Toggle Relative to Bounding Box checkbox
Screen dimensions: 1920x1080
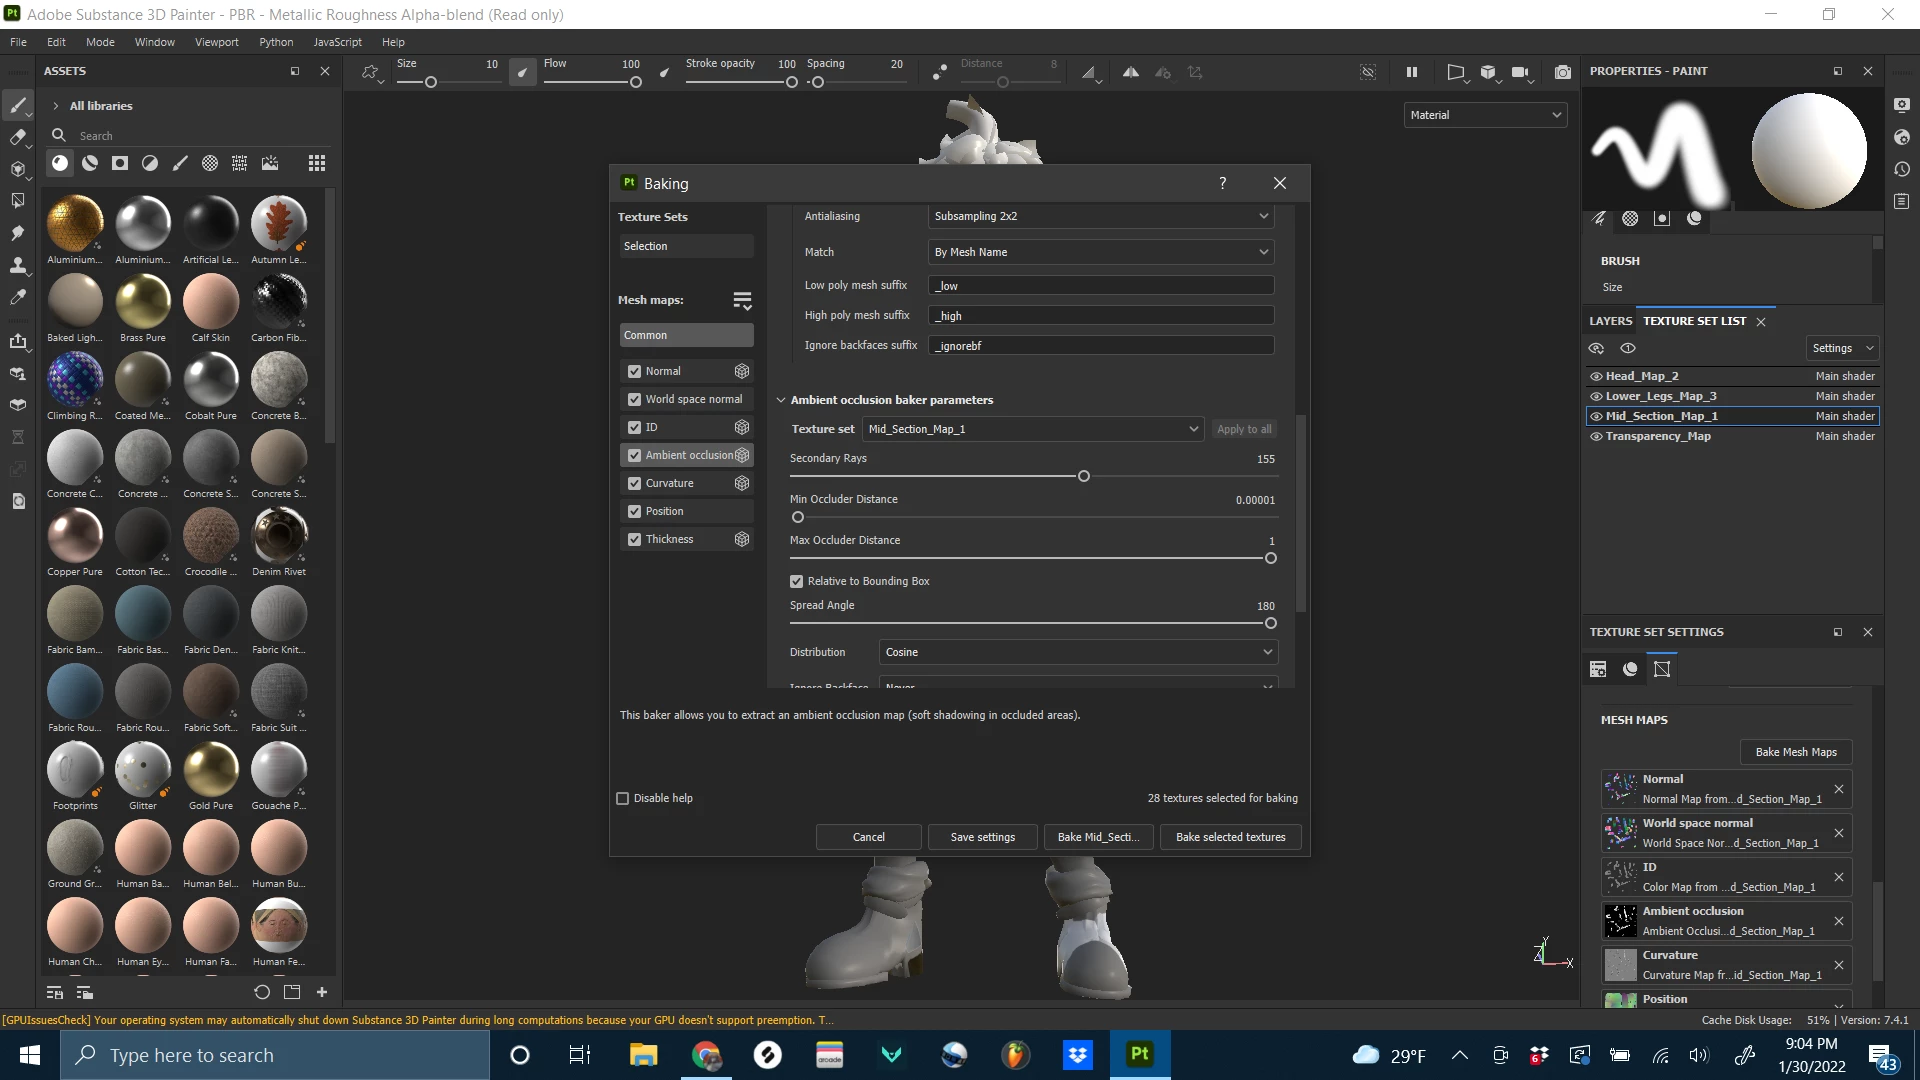click(x=797, y=581)
